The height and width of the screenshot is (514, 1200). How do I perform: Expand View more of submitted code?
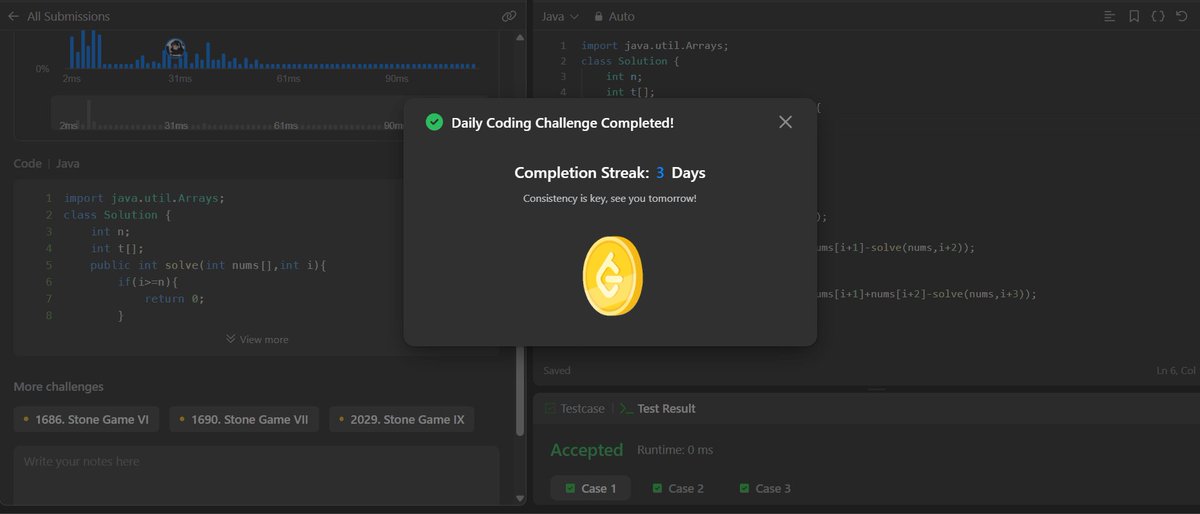click(x=257, y=339)
